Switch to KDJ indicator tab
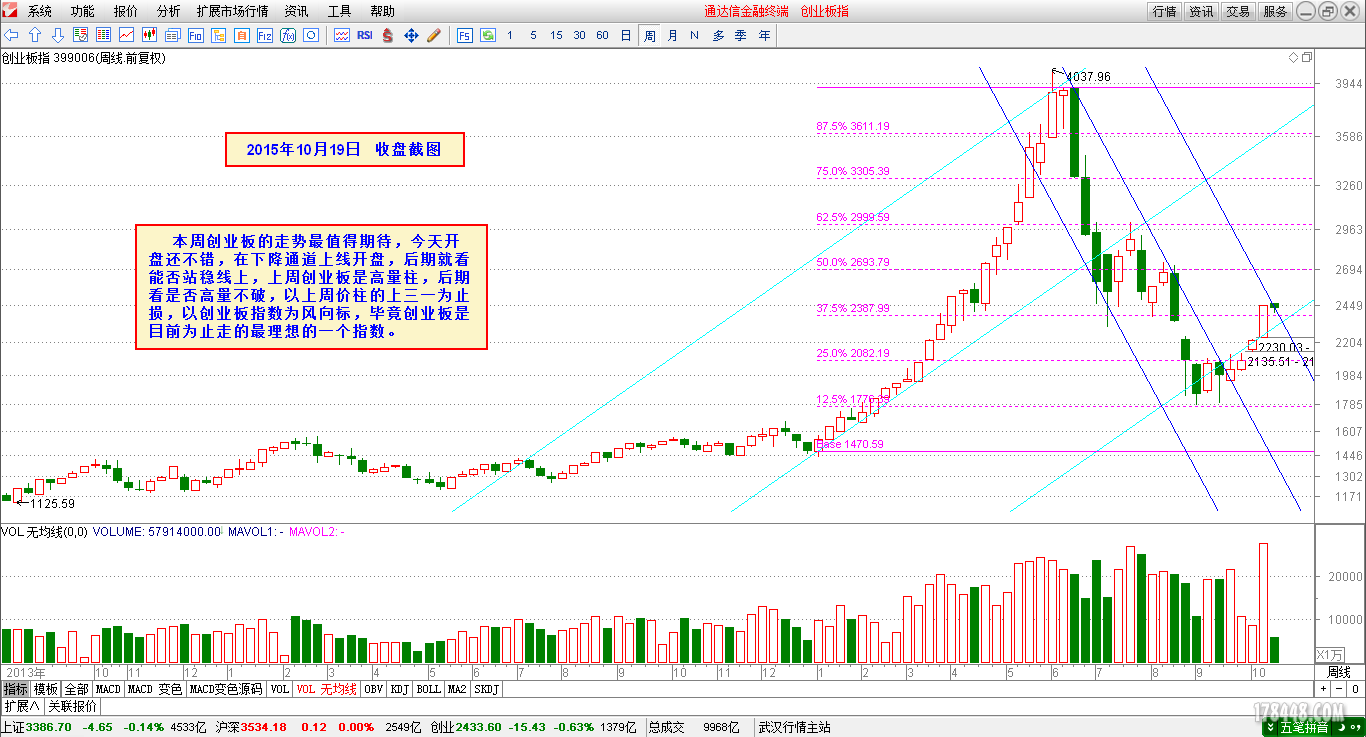This screenshot has width=1366, height=737. (400, 689)
